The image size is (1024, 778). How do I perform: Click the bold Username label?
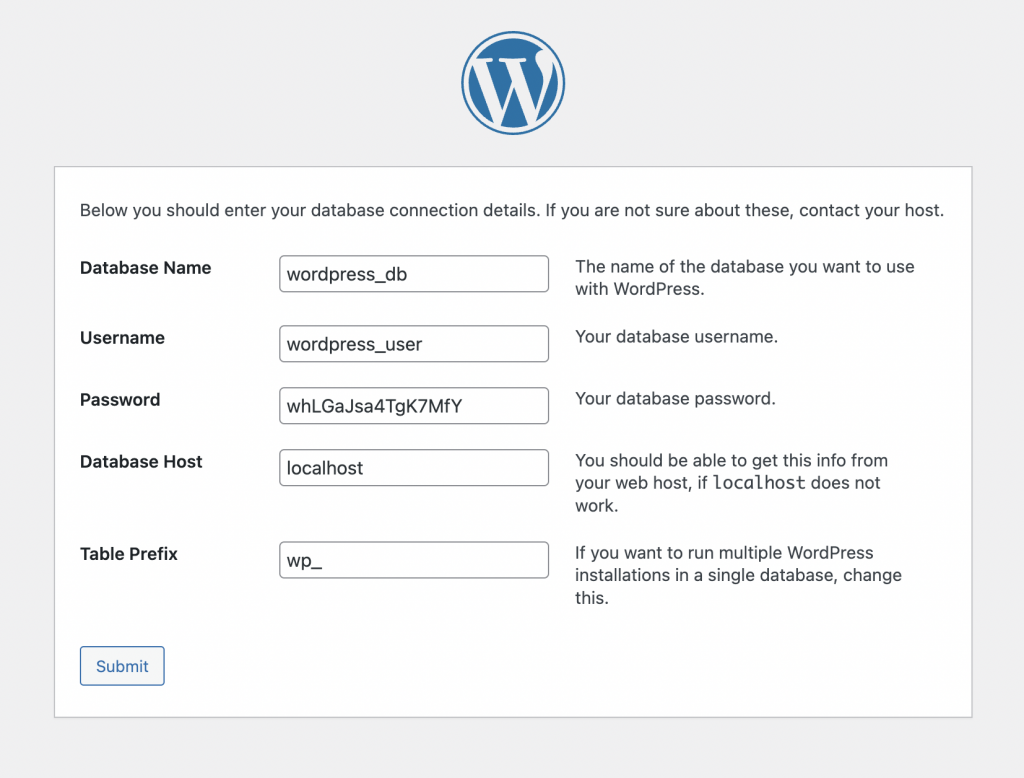122,338
